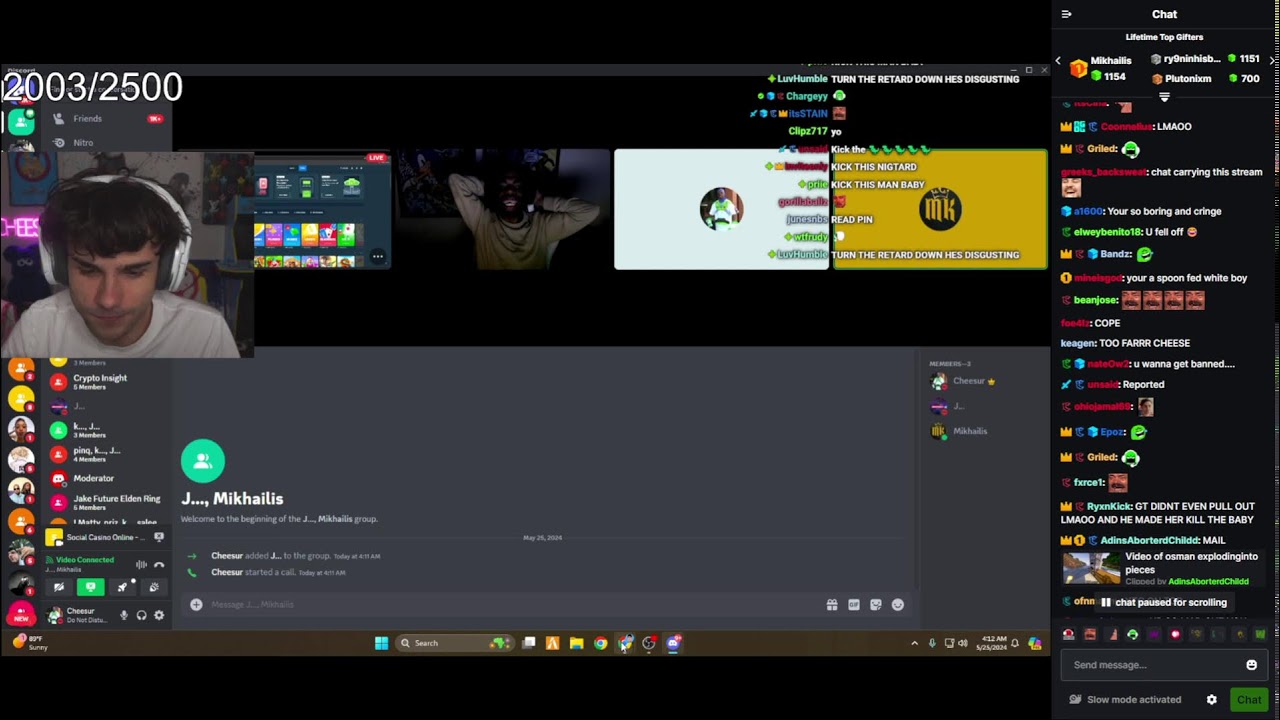Start an activity with rocket icon
This screenshot has height=720, width=1280.
122,587
